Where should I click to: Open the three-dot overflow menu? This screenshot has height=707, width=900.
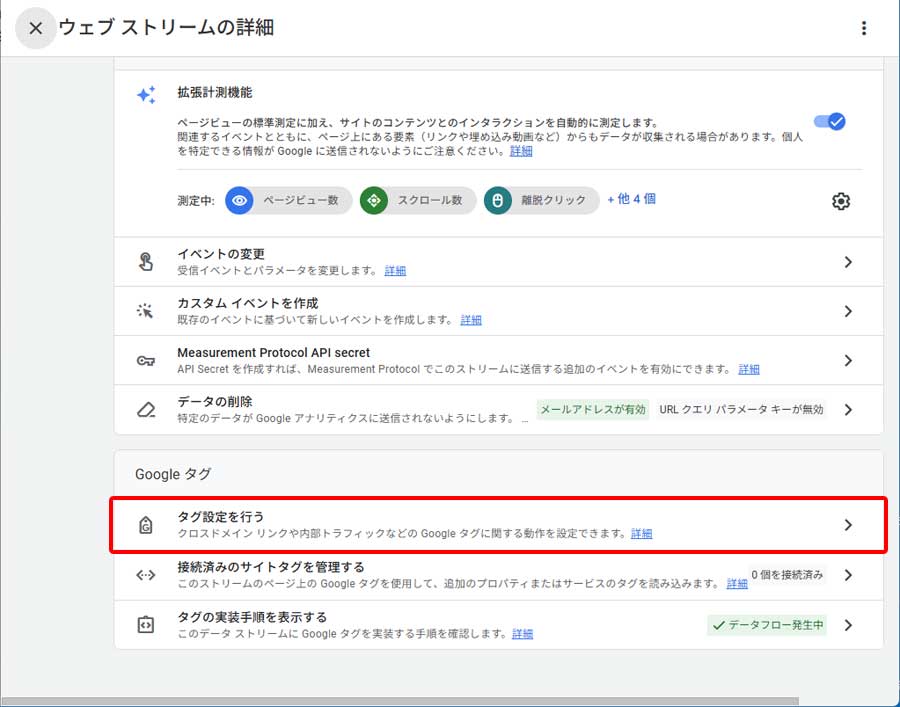click(864, 28)
